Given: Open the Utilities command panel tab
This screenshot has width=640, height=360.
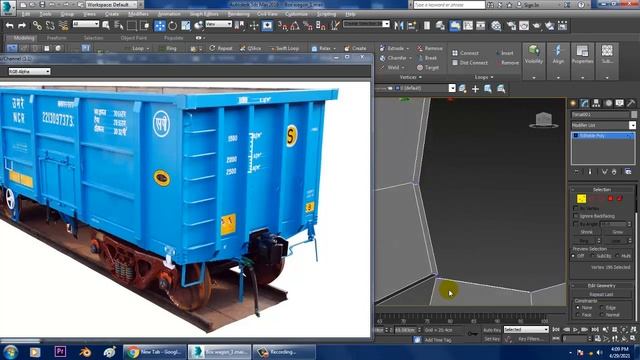Looking at the screenshot, I should (631, 103).
